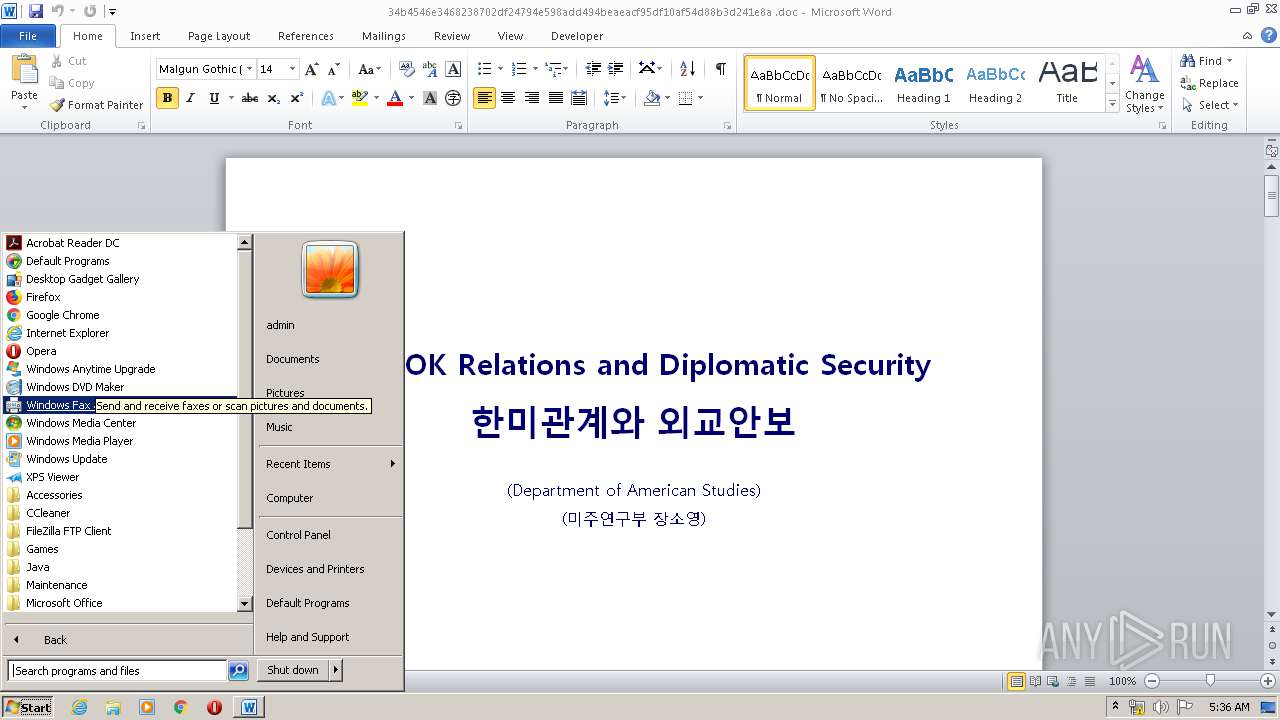The image size is (1280, 720).
Task: Toggle Underline formatting
Action: pos(214,98)
